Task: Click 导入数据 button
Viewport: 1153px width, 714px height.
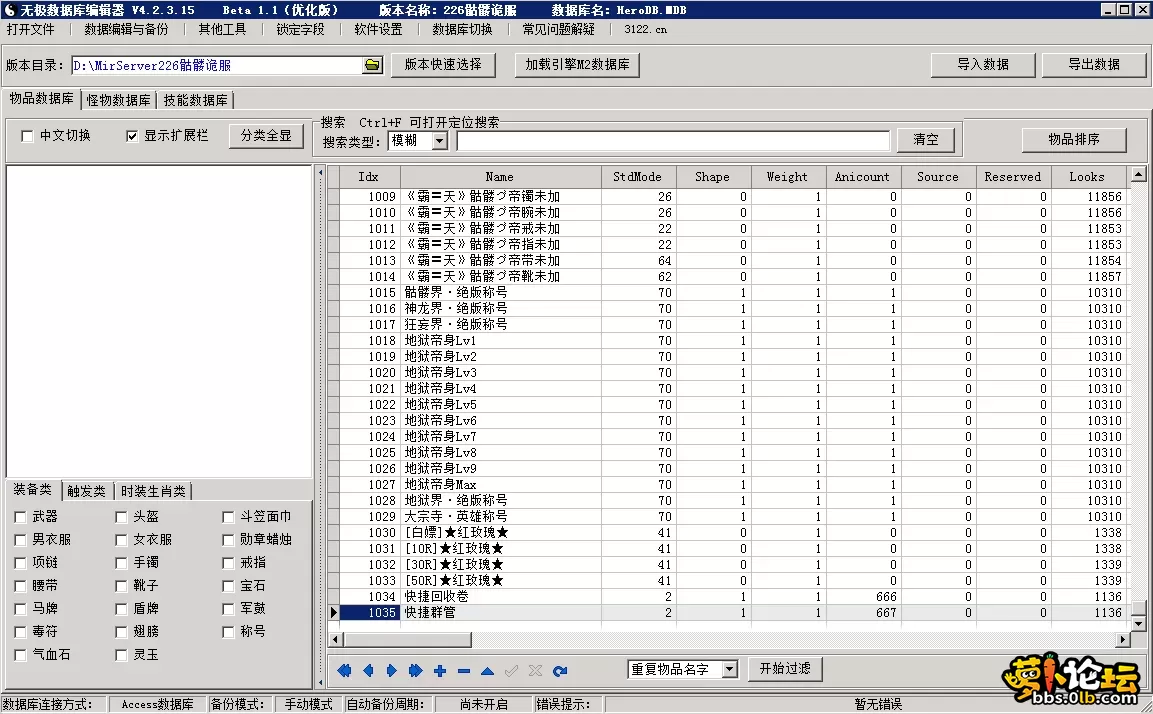Action: pos(982,65)
